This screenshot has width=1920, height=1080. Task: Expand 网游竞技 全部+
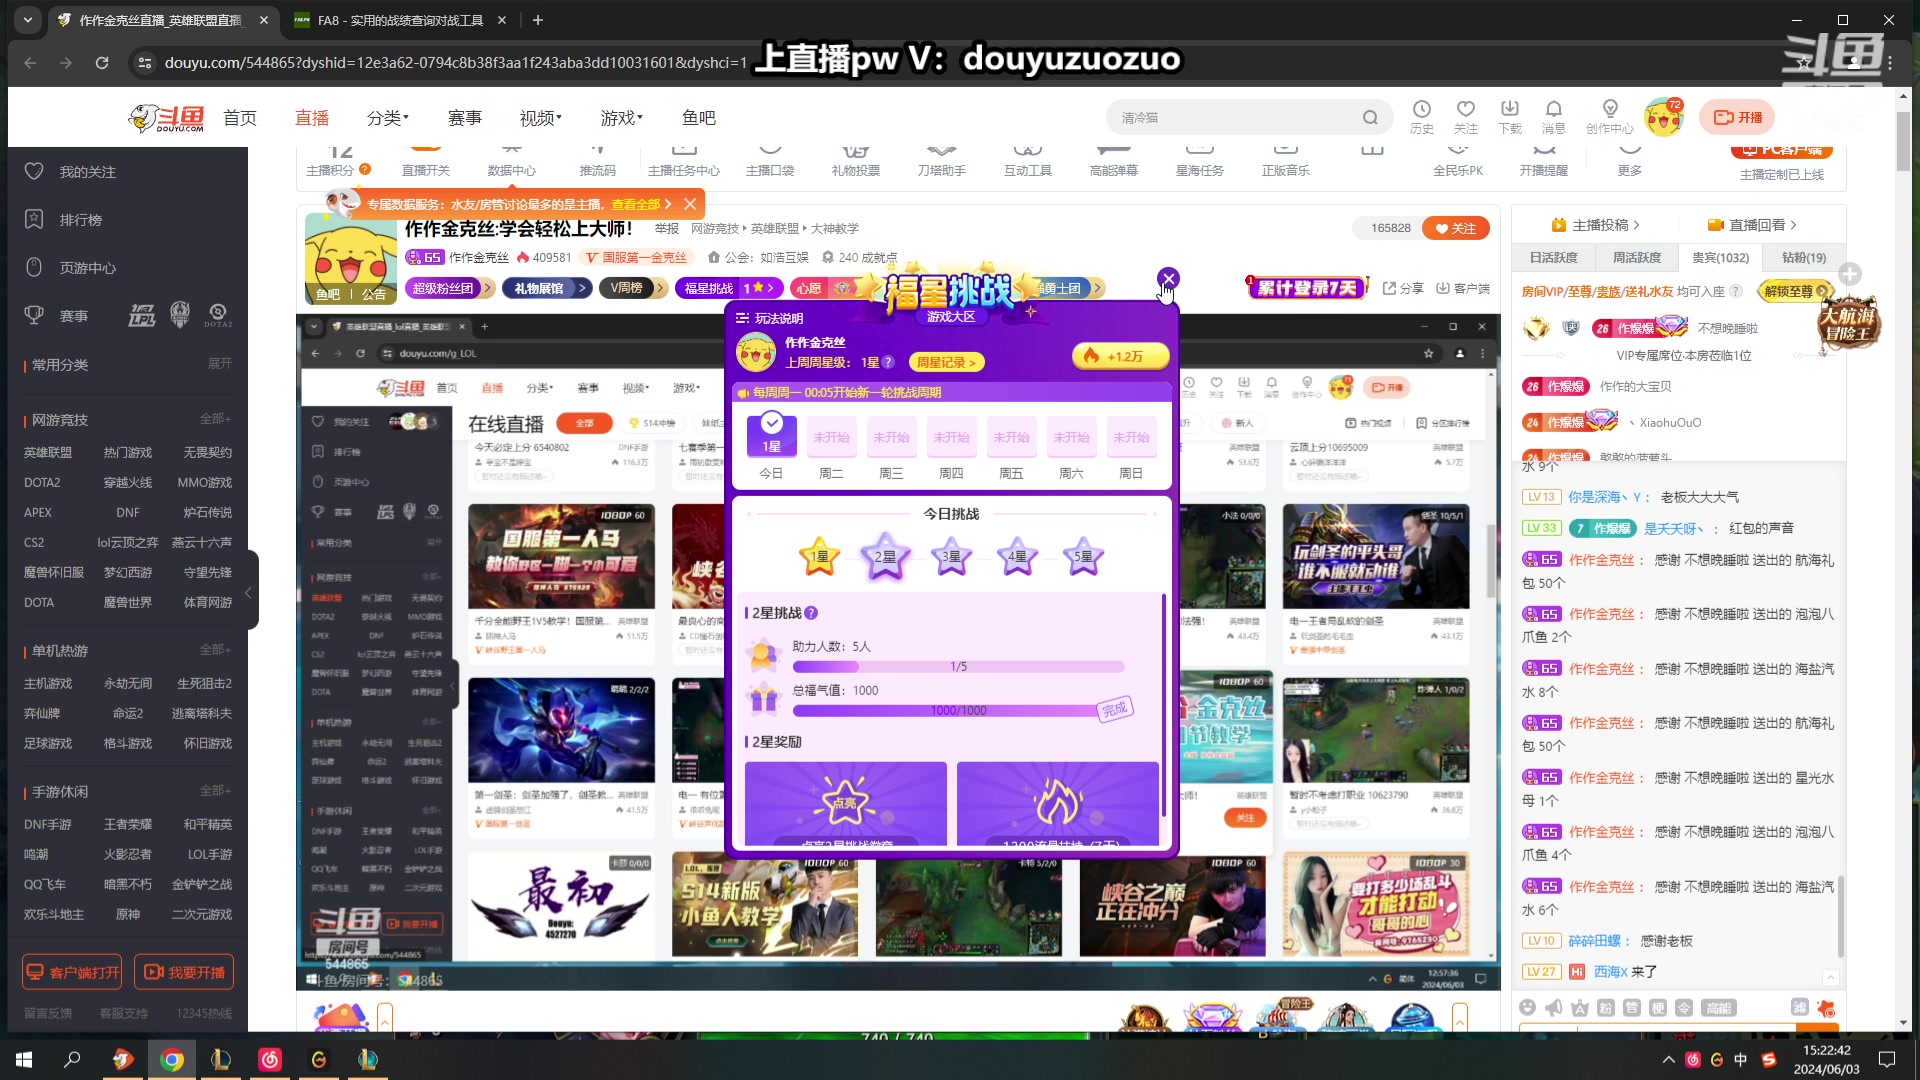coord(215,419)
